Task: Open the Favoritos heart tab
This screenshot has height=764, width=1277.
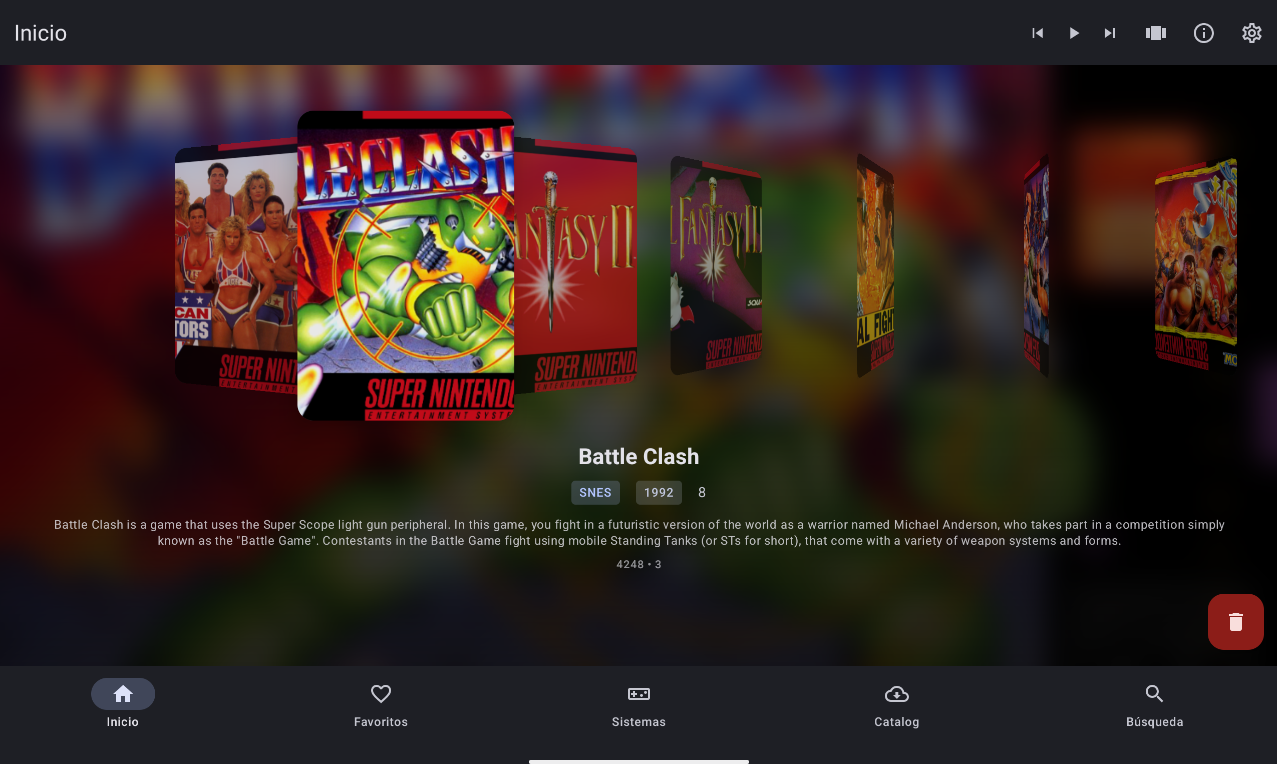Action: 381,705
